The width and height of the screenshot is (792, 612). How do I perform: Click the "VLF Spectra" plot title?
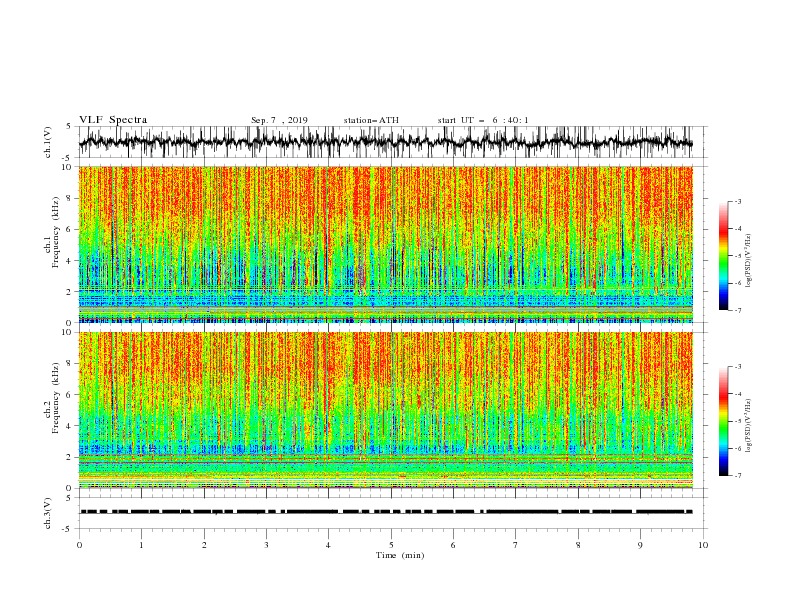113,120
